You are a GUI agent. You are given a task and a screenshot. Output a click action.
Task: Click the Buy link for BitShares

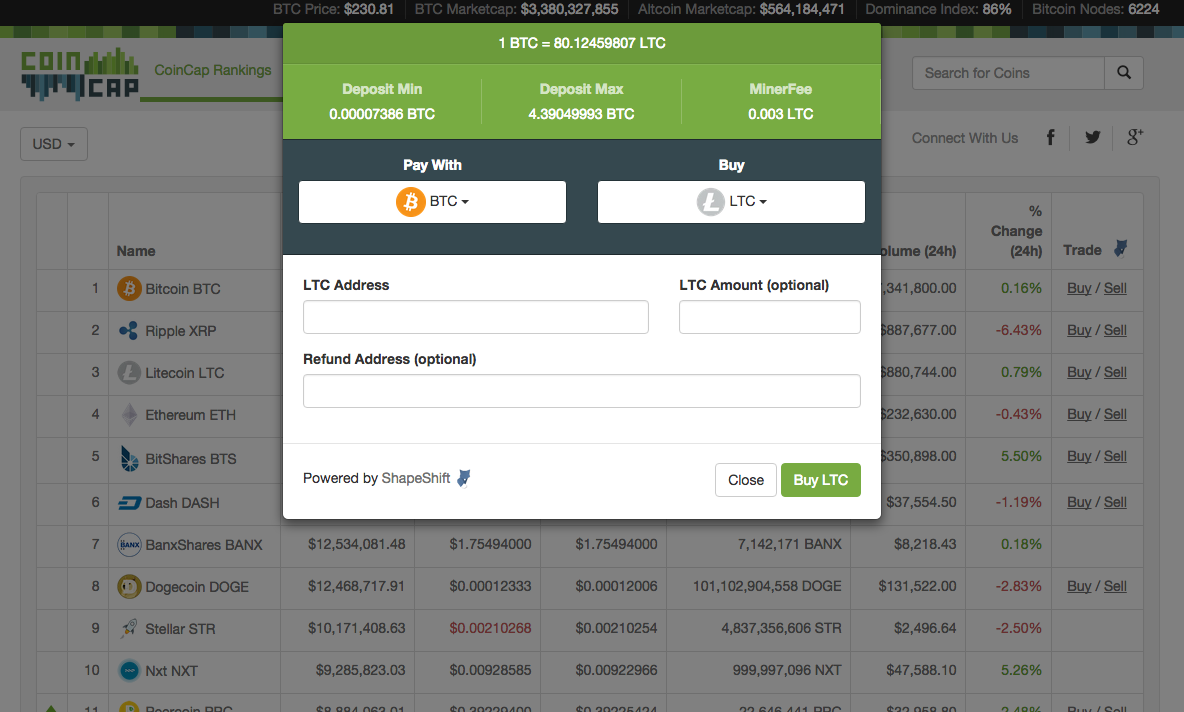pos(1079,456)
